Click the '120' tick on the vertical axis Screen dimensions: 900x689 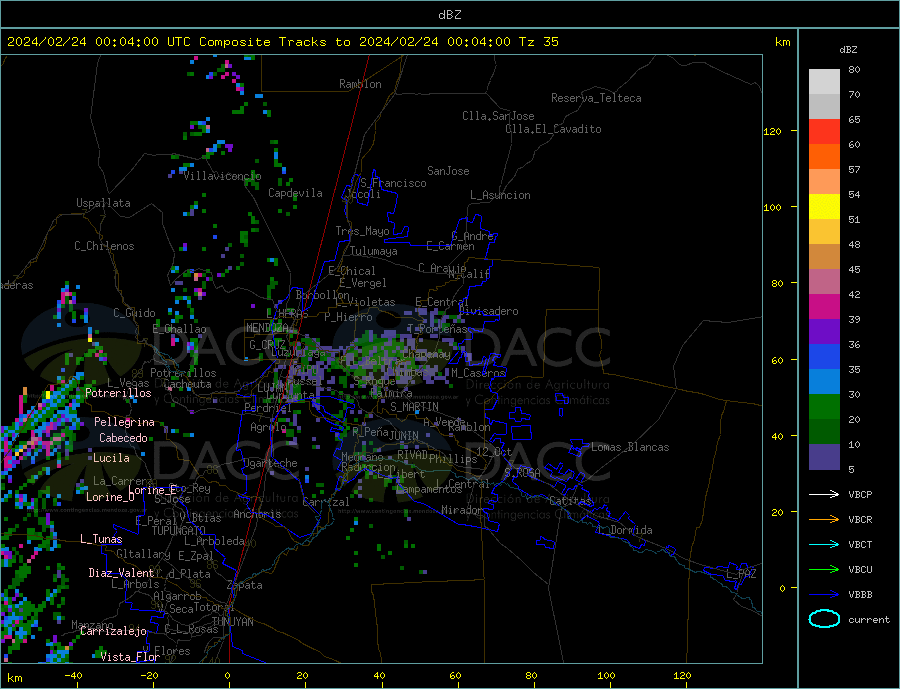click(773, 131)
